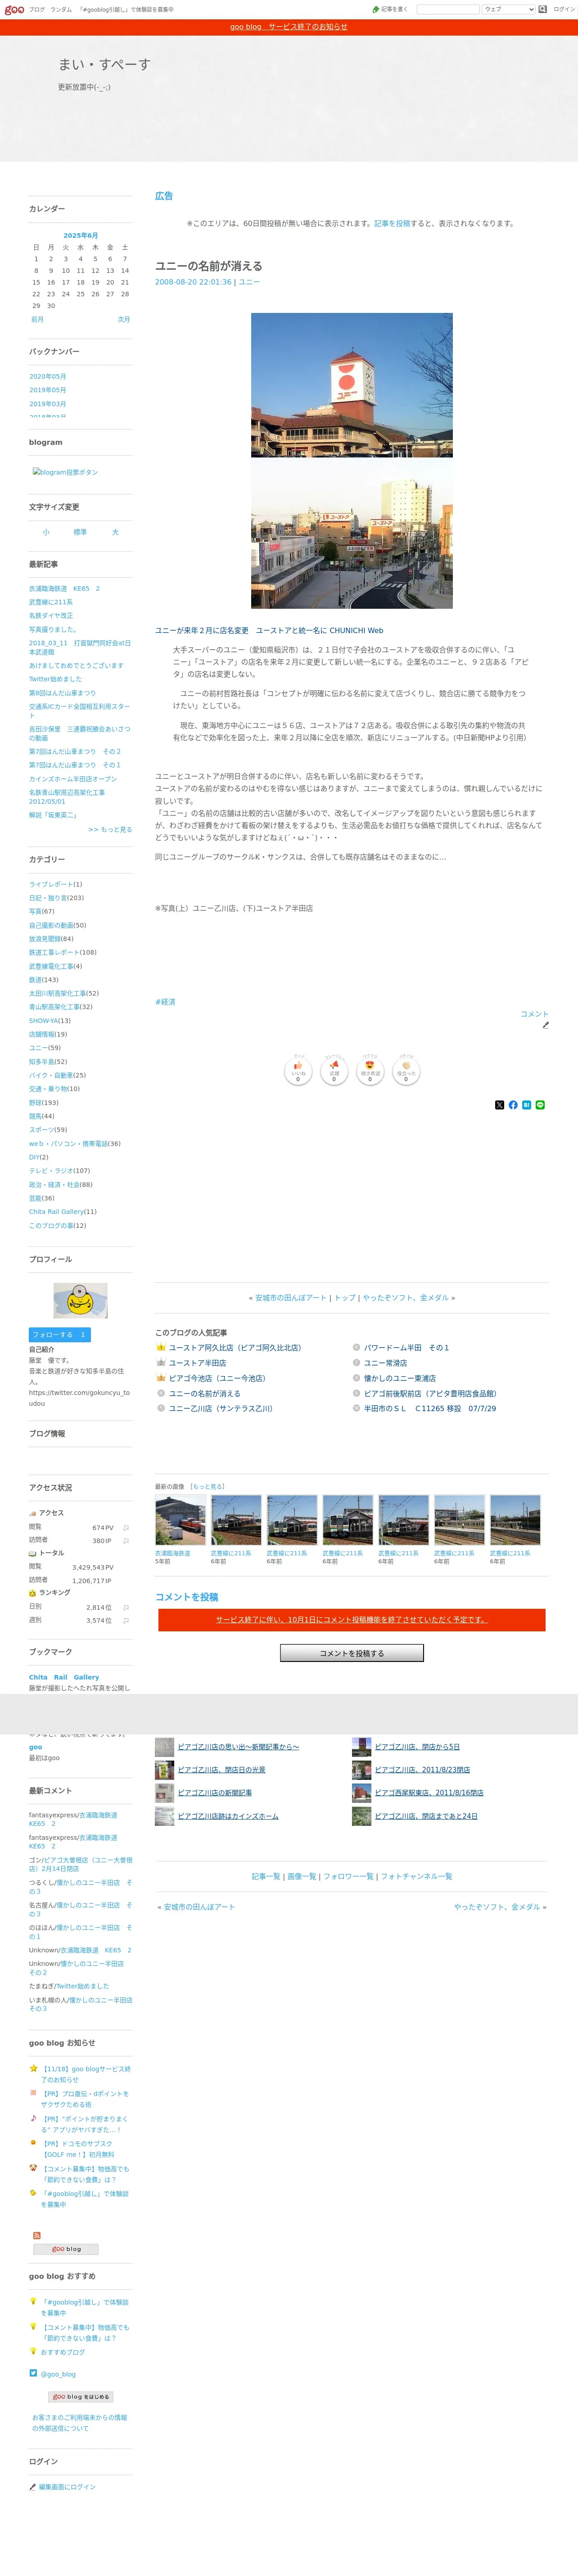Open the ユニーの名前が消える article title

209,266
